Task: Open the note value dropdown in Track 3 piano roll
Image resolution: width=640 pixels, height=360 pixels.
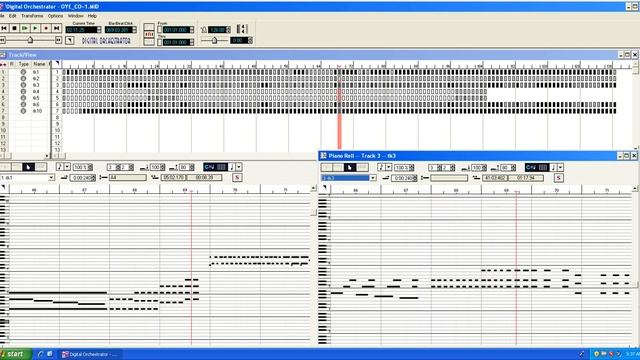Action: [389, 167]
